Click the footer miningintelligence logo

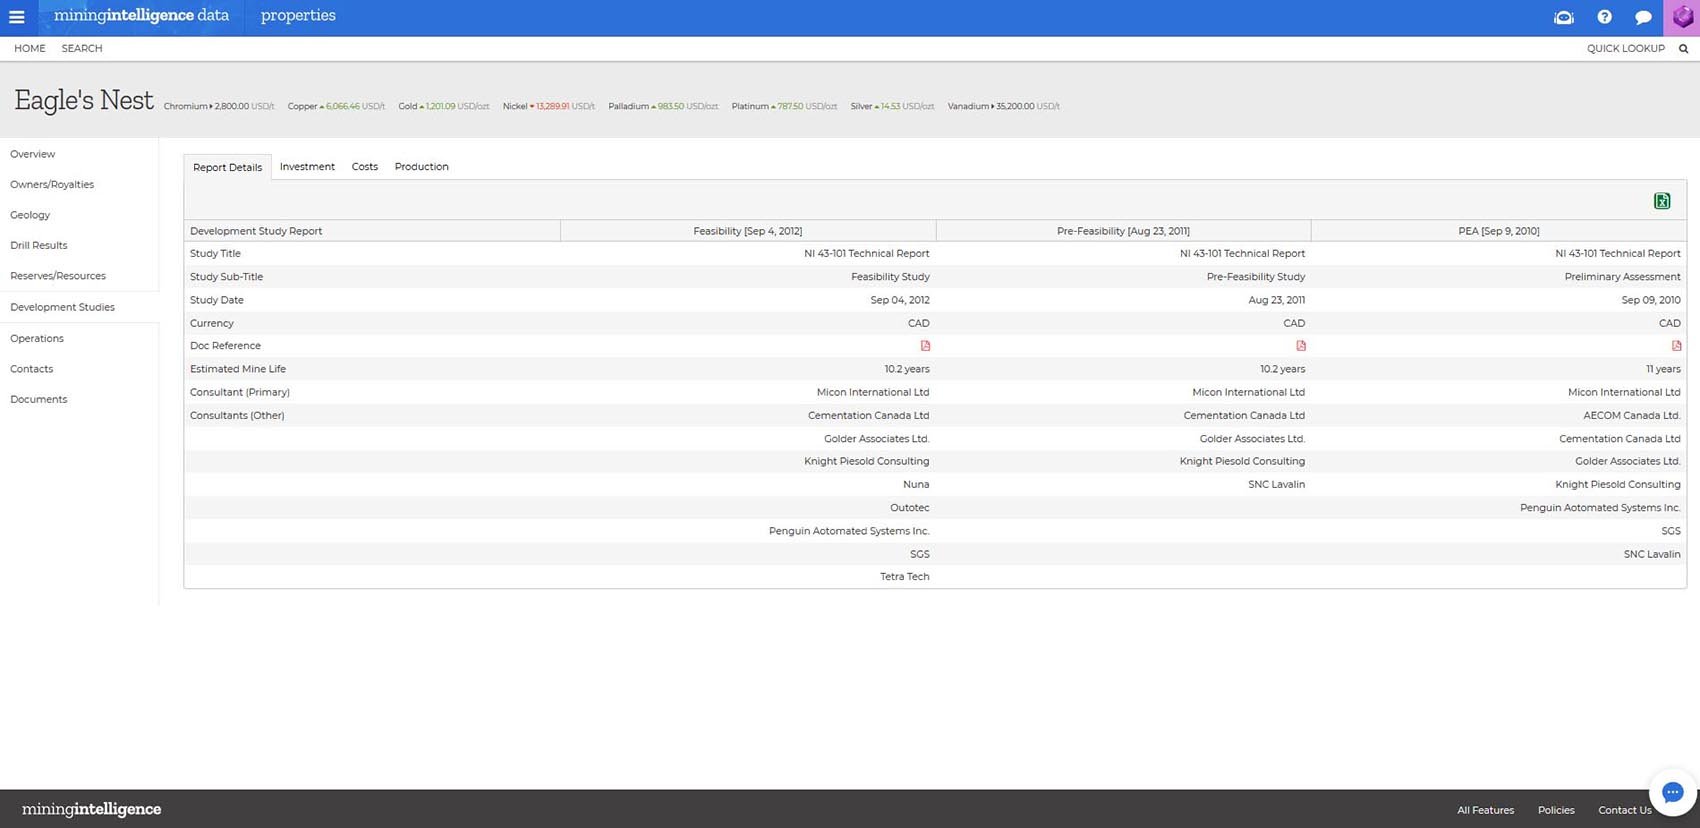[x=91, y=809]
